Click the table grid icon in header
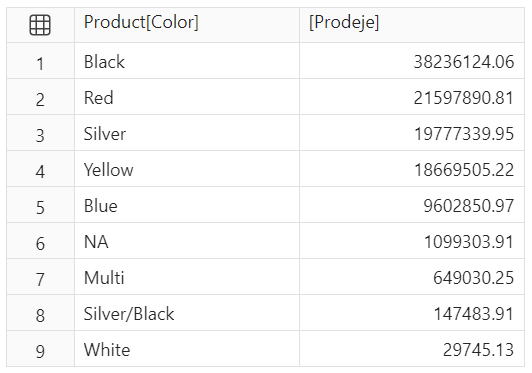 pos(40,25)
